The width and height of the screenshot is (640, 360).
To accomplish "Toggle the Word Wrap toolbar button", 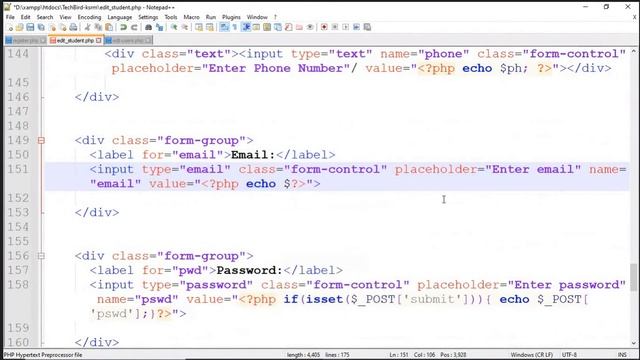I will [x=224, y=27].
